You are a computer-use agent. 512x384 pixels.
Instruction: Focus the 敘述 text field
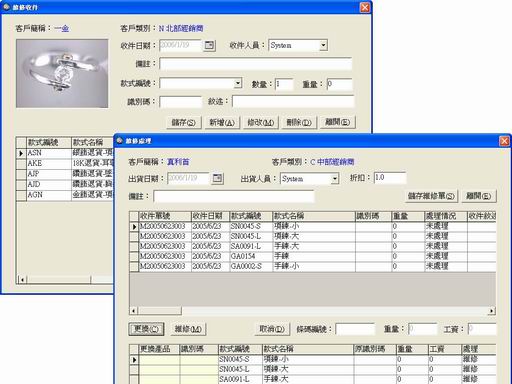click(293, 101)
